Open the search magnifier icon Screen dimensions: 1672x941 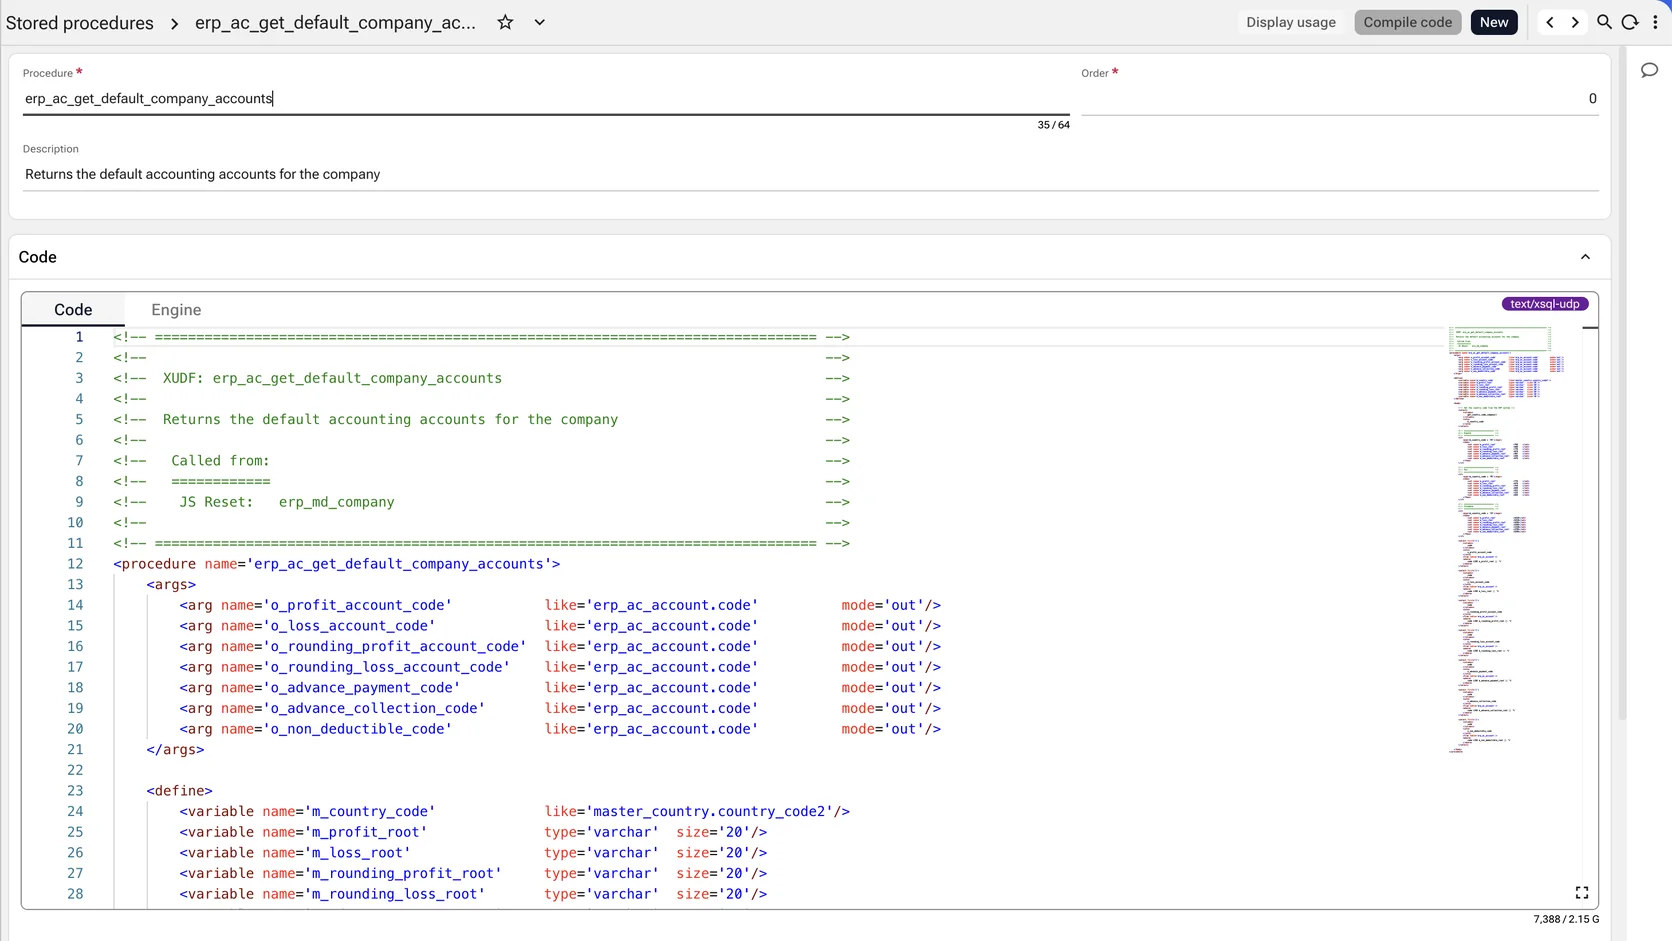tap(1604, 22)
